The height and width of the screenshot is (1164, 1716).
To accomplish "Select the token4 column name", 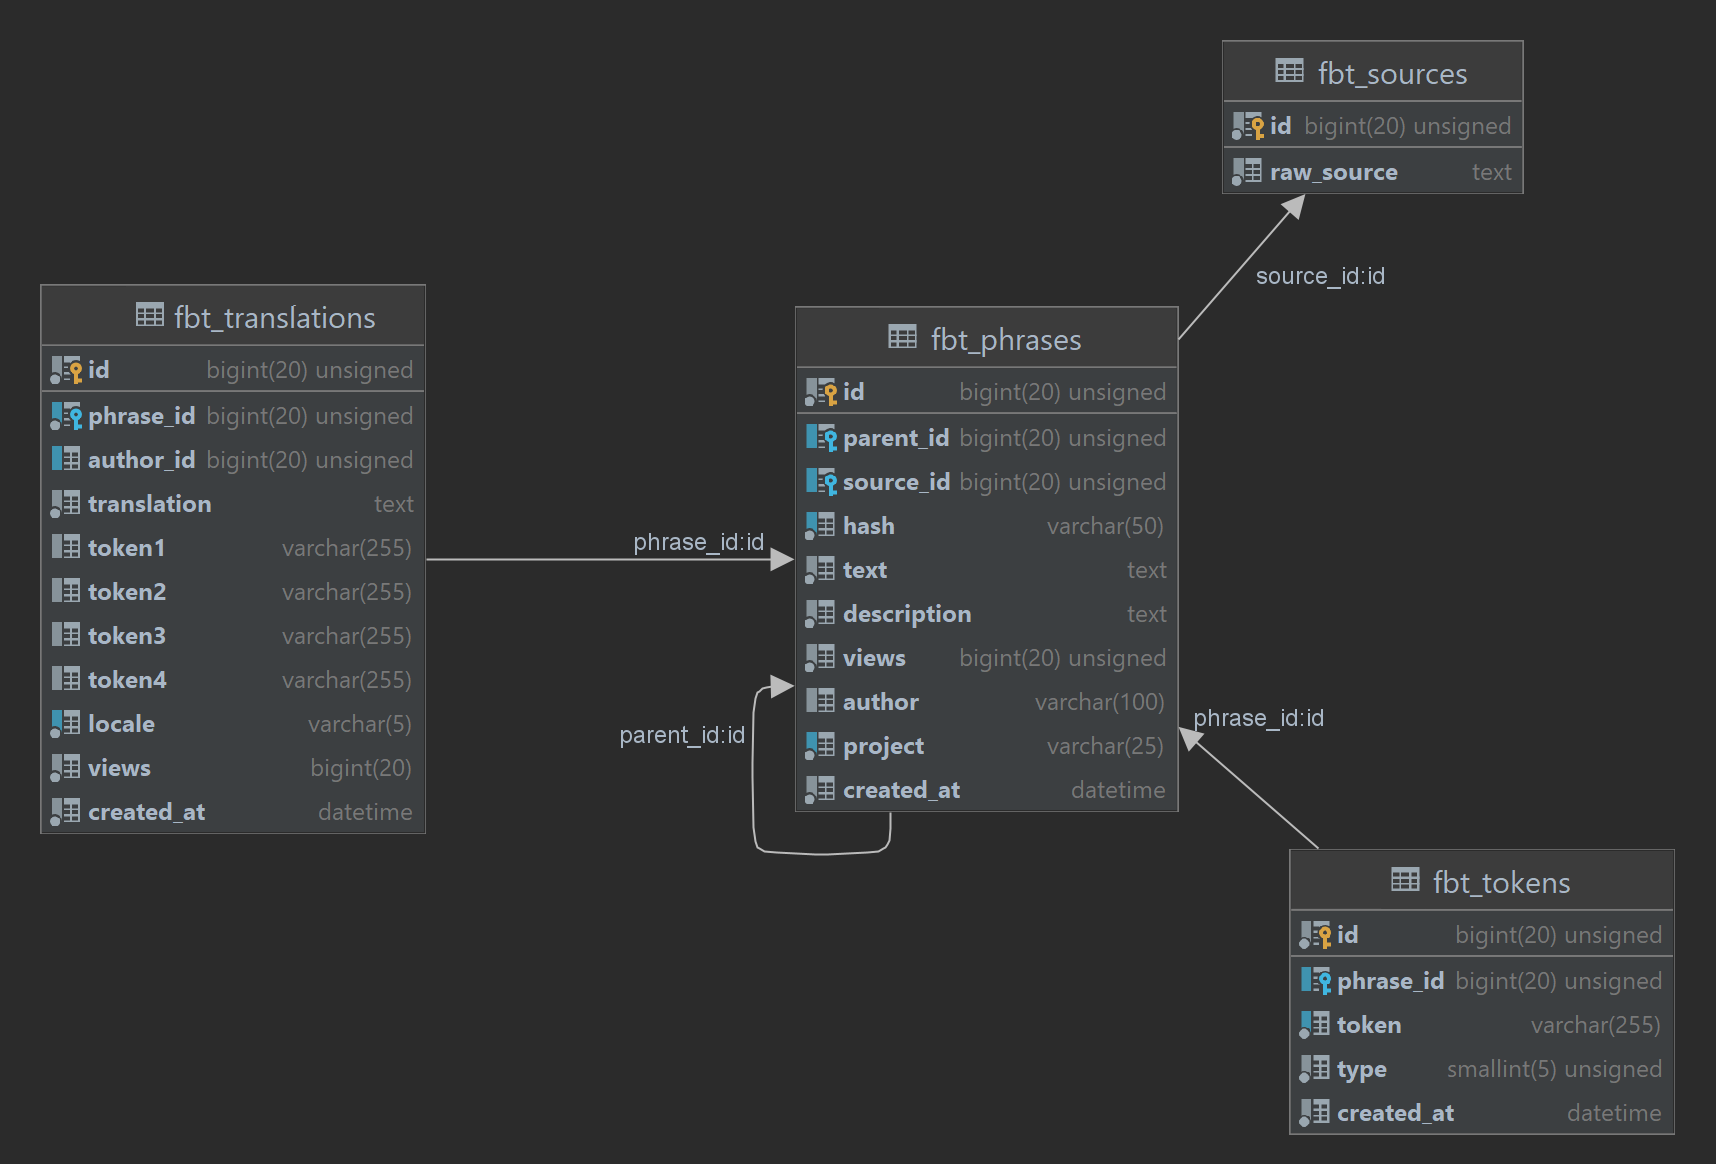I will [x=127, y=680].
